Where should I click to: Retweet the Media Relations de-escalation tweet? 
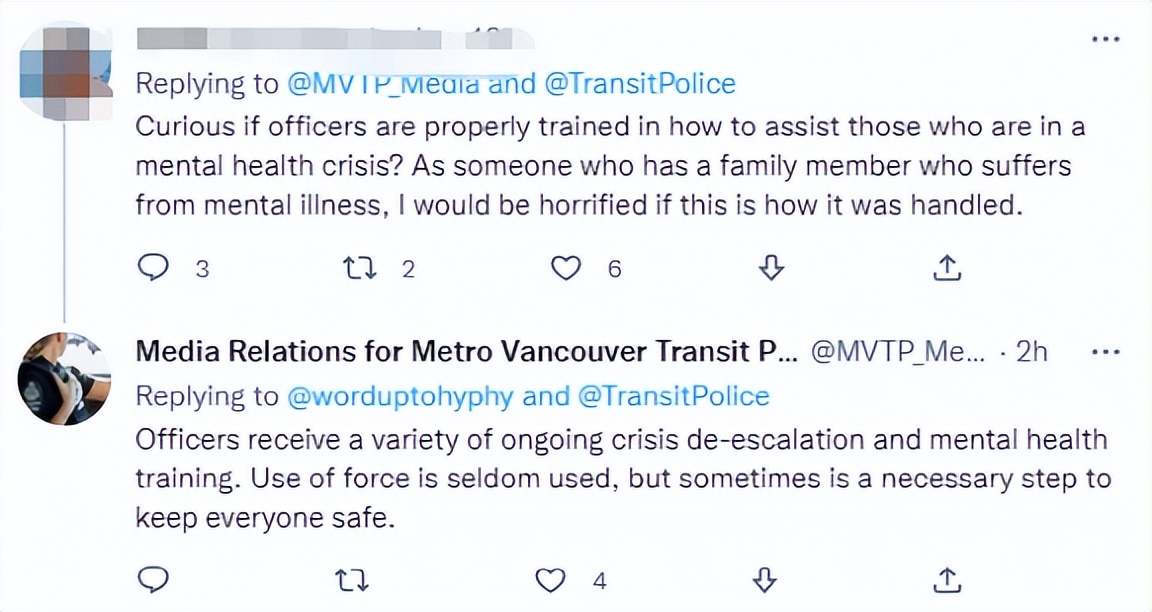[x=355, y=579]
